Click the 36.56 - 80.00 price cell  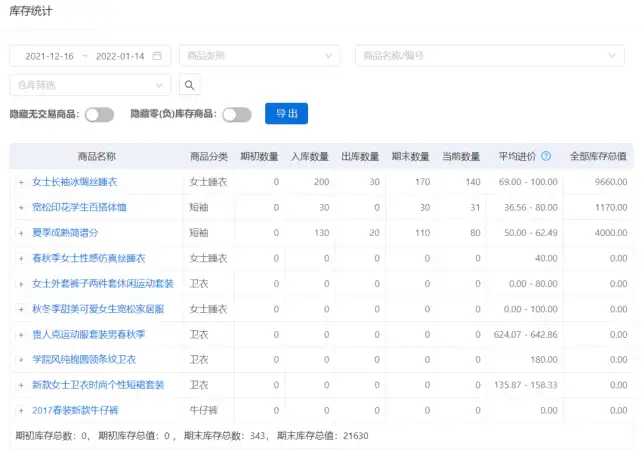(x=531, y=207)
